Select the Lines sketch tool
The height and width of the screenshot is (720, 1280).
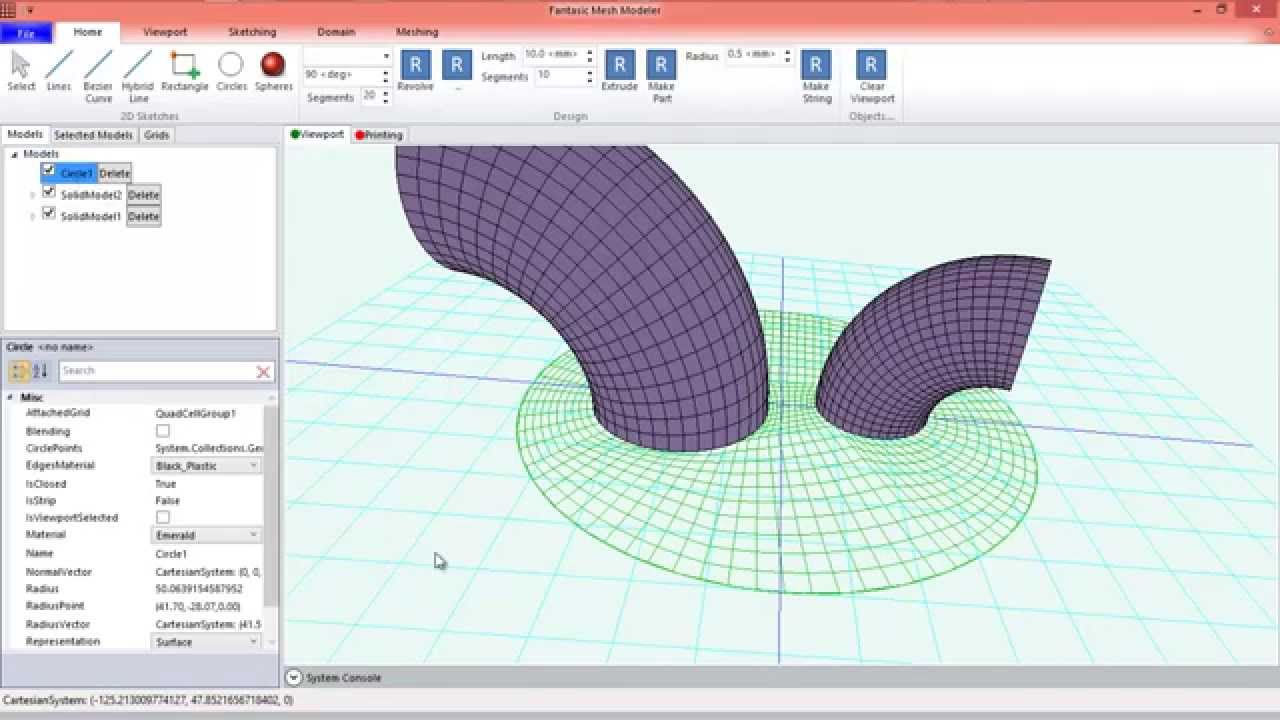[59, 71]
